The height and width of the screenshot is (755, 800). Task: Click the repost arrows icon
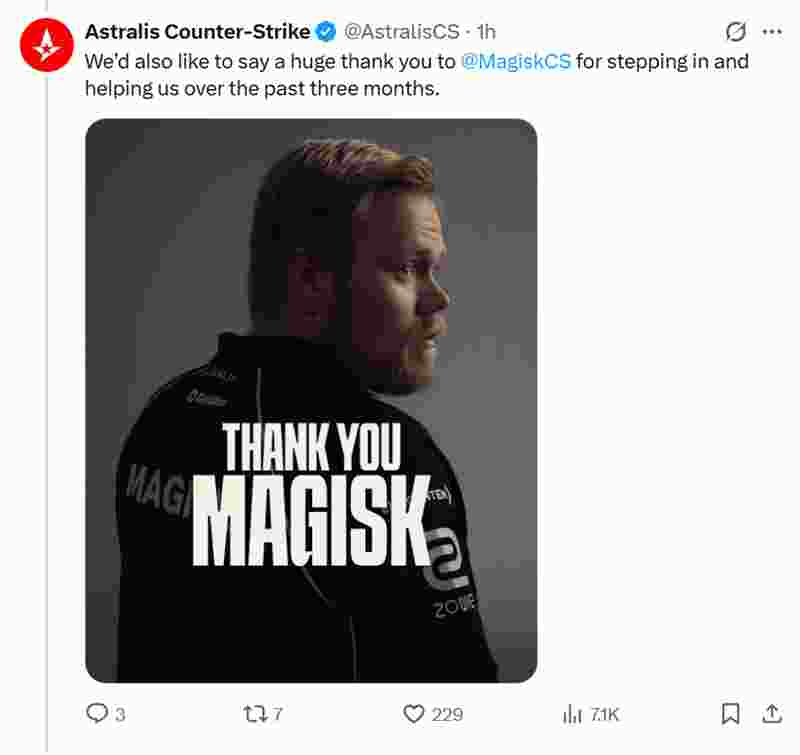256,713
